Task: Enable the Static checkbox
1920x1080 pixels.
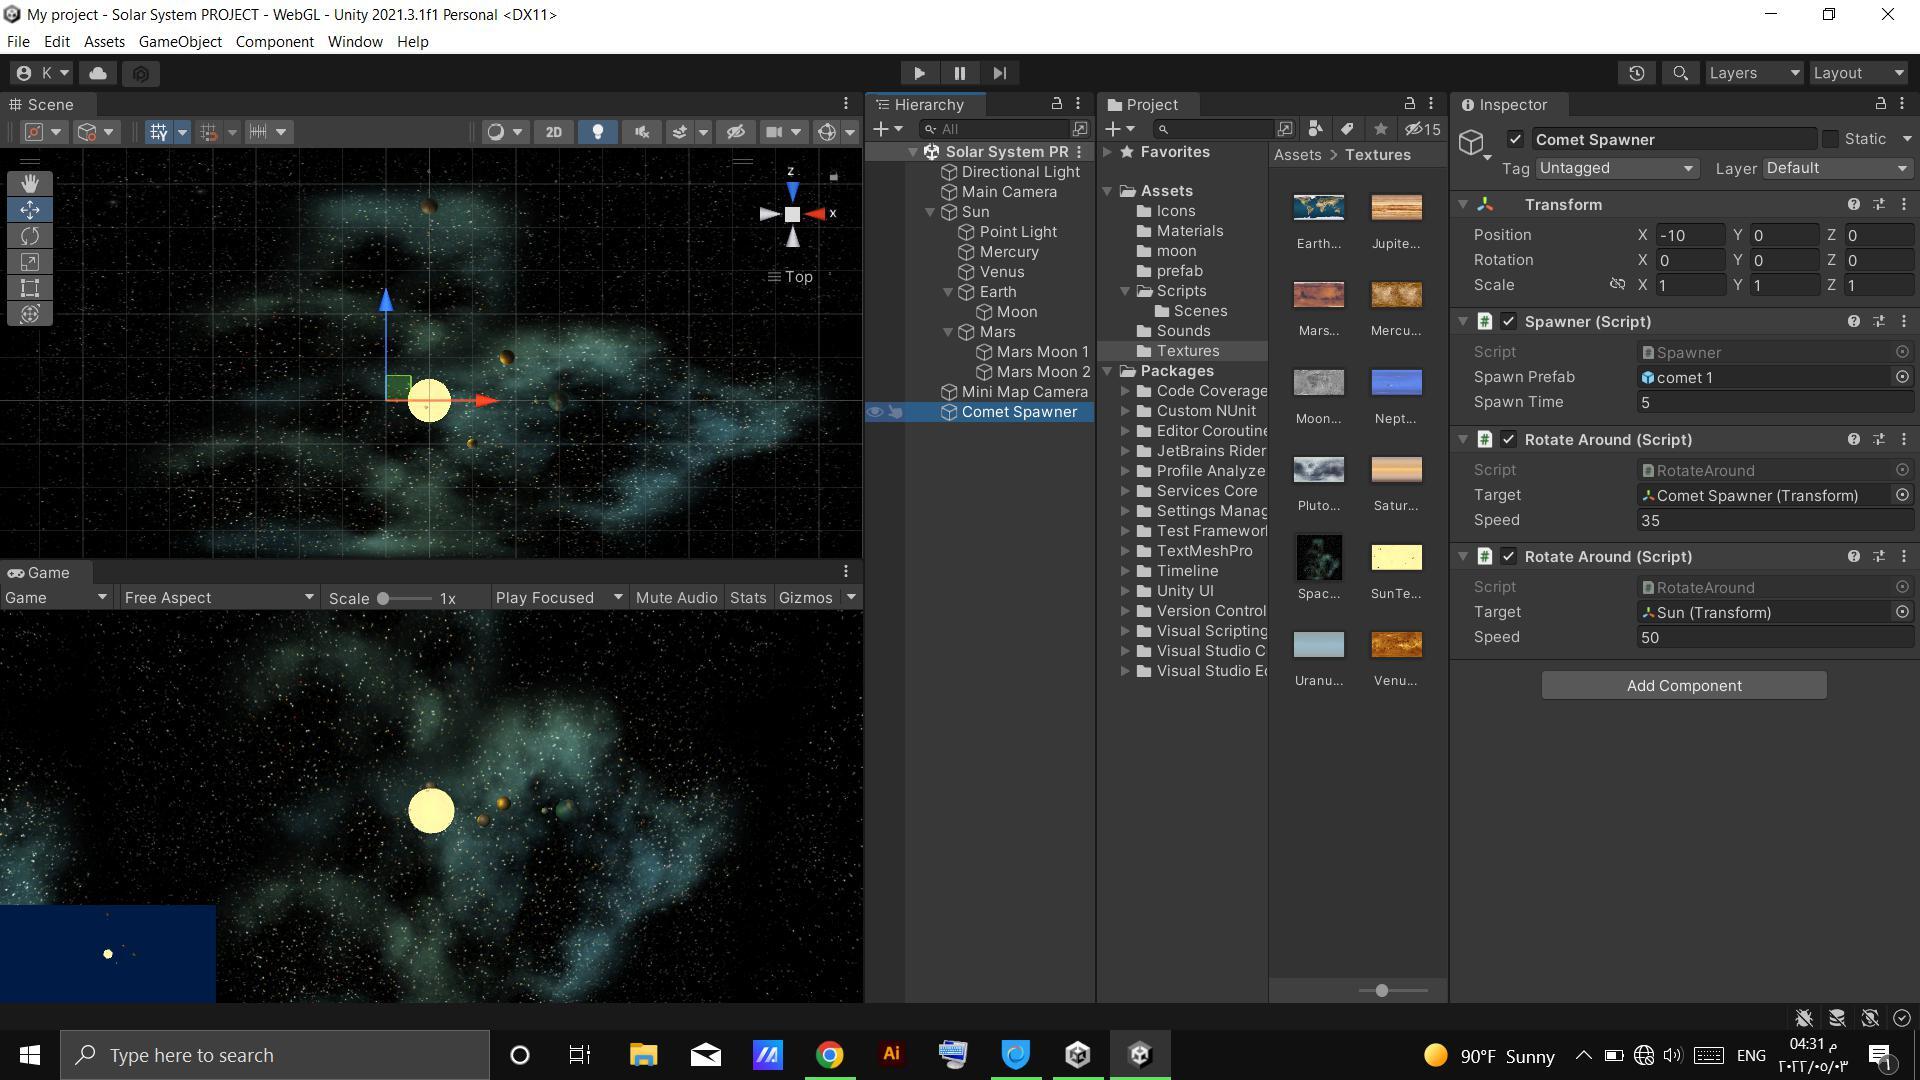Action: (x=1830, y=139)
